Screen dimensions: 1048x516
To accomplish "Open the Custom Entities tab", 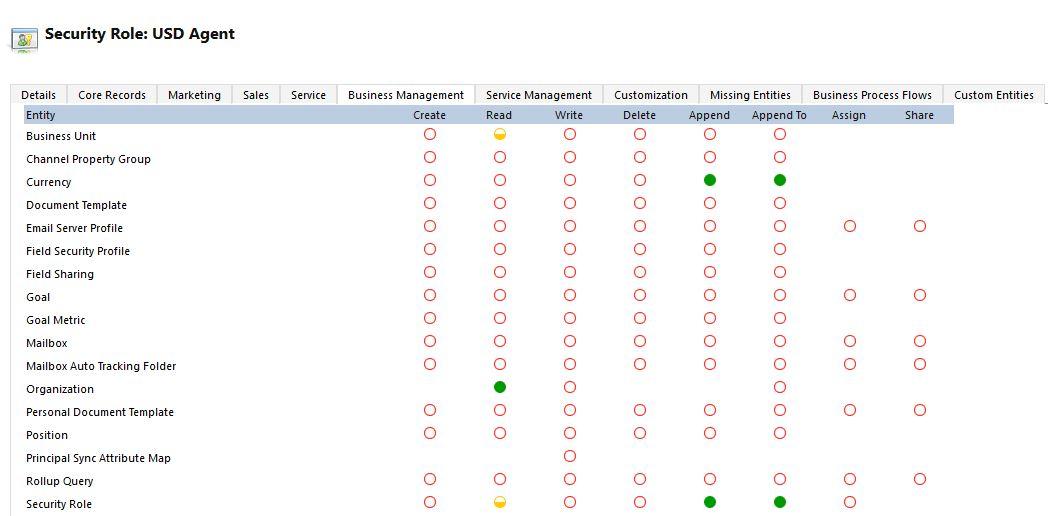I will click(993, 95).
